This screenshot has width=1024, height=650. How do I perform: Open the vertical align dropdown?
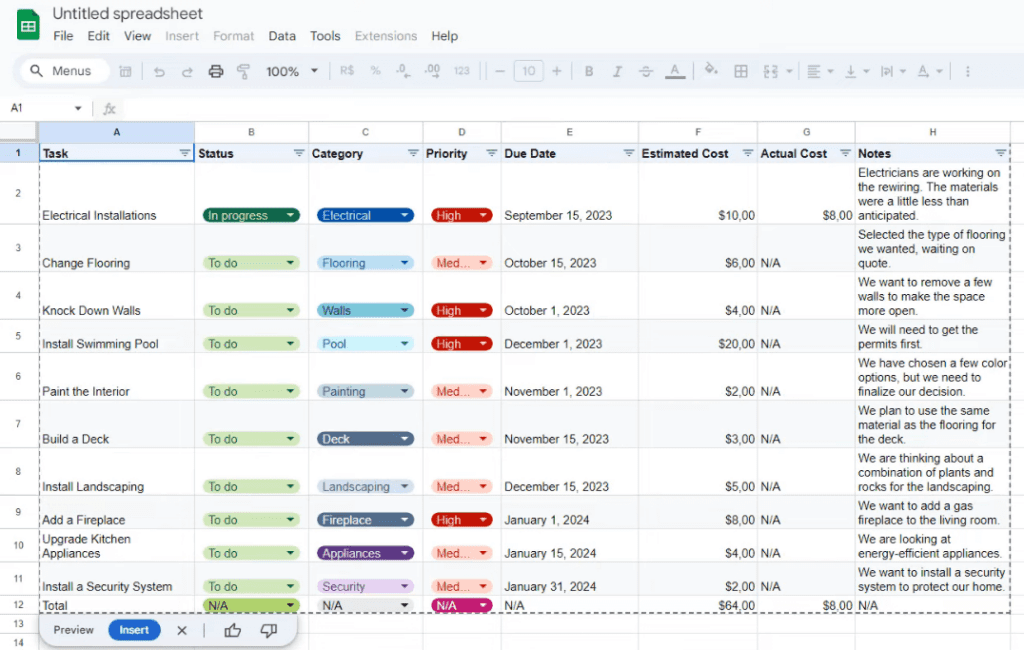click(857, 71)
